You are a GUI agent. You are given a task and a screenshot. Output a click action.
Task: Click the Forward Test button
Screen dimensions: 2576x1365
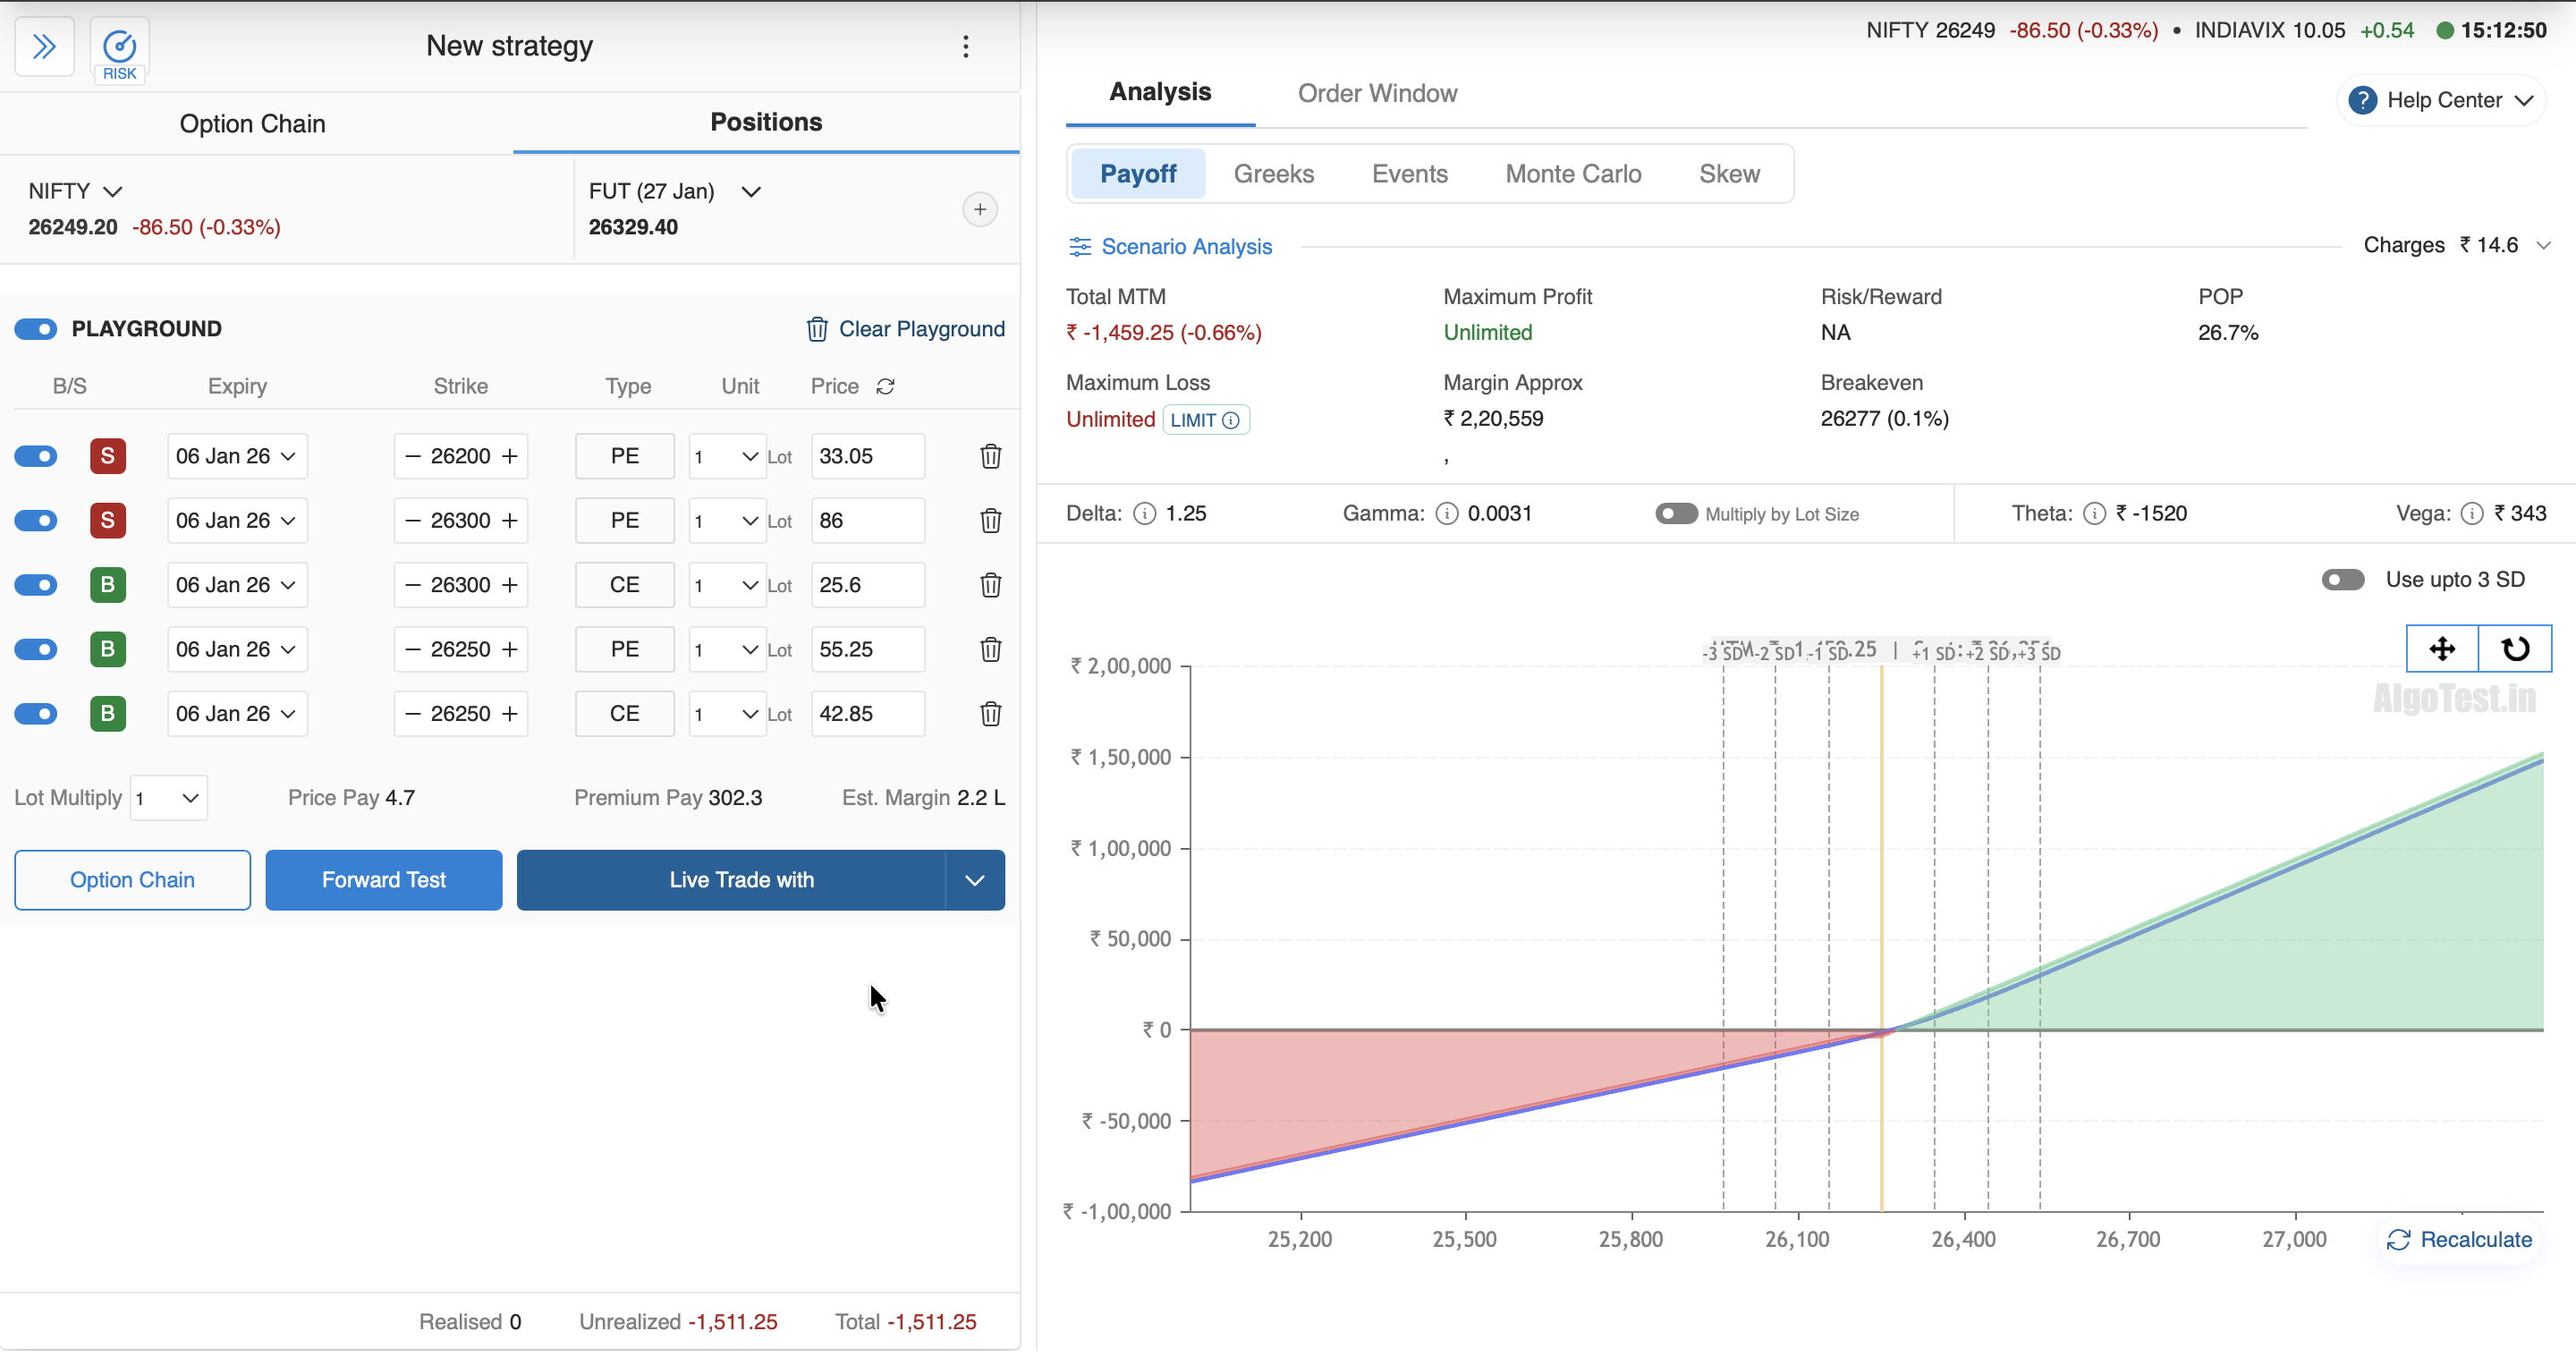coord(383,880)
